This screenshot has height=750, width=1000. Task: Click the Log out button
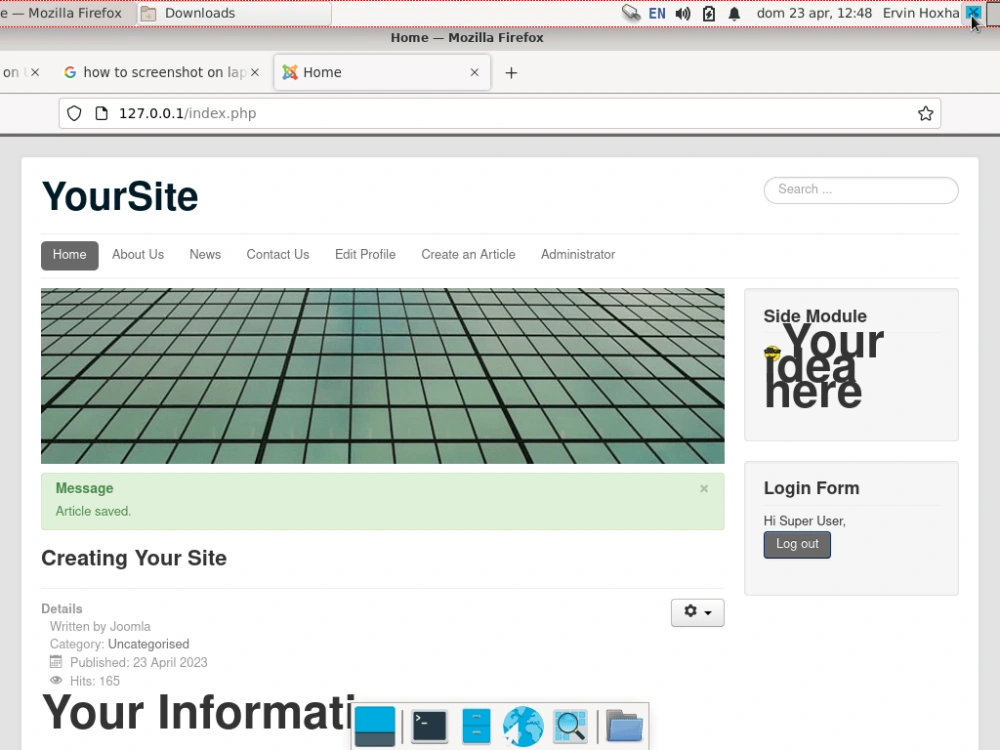(x=797, y=545)
